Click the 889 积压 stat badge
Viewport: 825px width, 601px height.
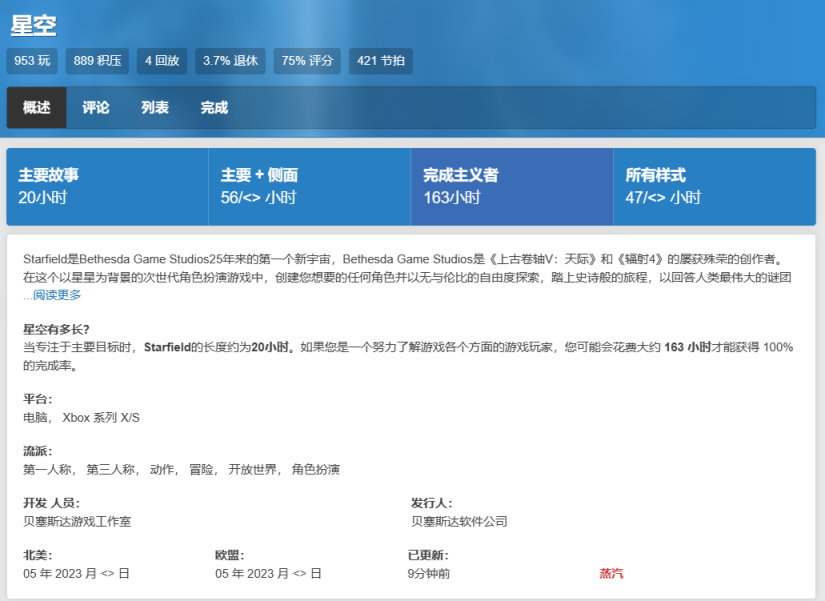click(x=97, y=61)
